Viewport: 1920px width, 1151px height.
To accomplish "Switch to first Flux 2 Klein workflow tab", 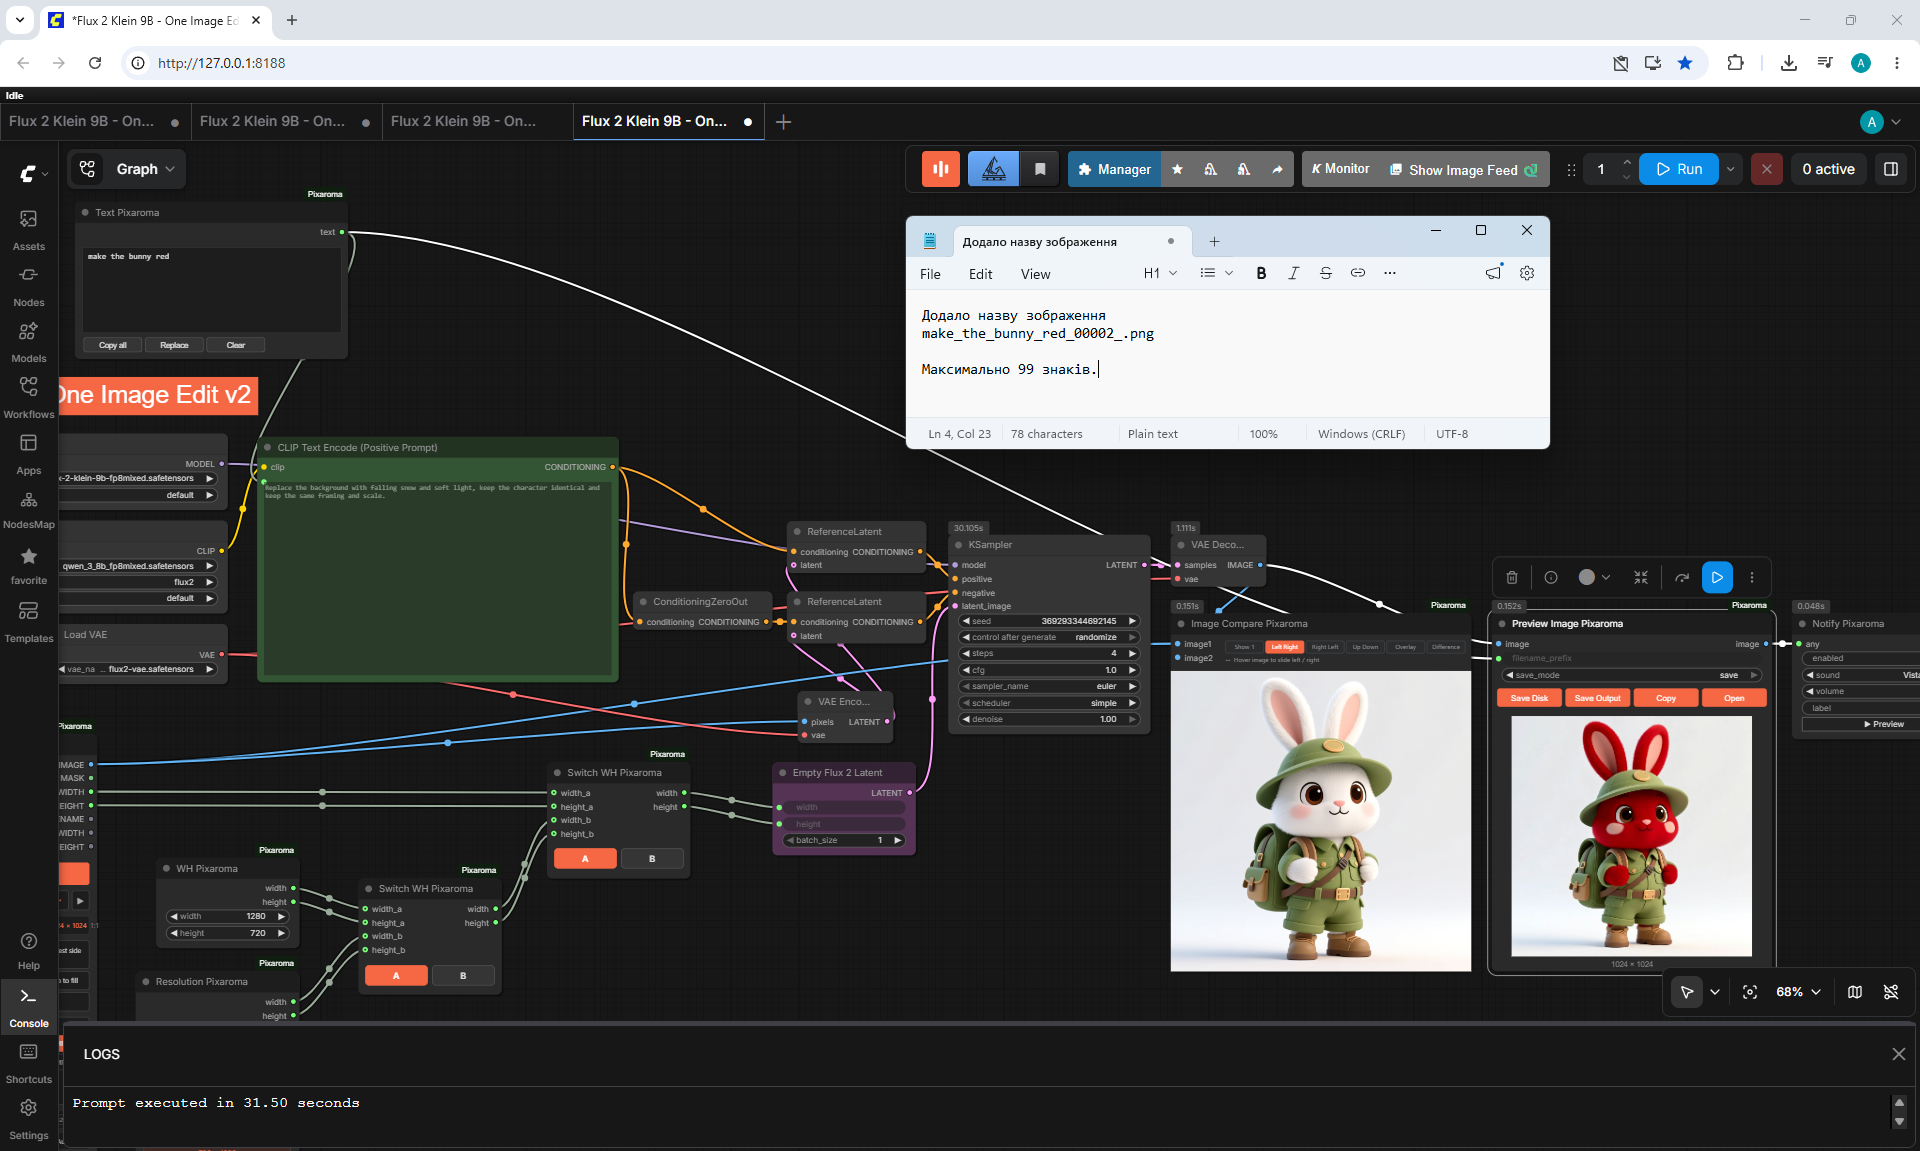I will [94, 121].
